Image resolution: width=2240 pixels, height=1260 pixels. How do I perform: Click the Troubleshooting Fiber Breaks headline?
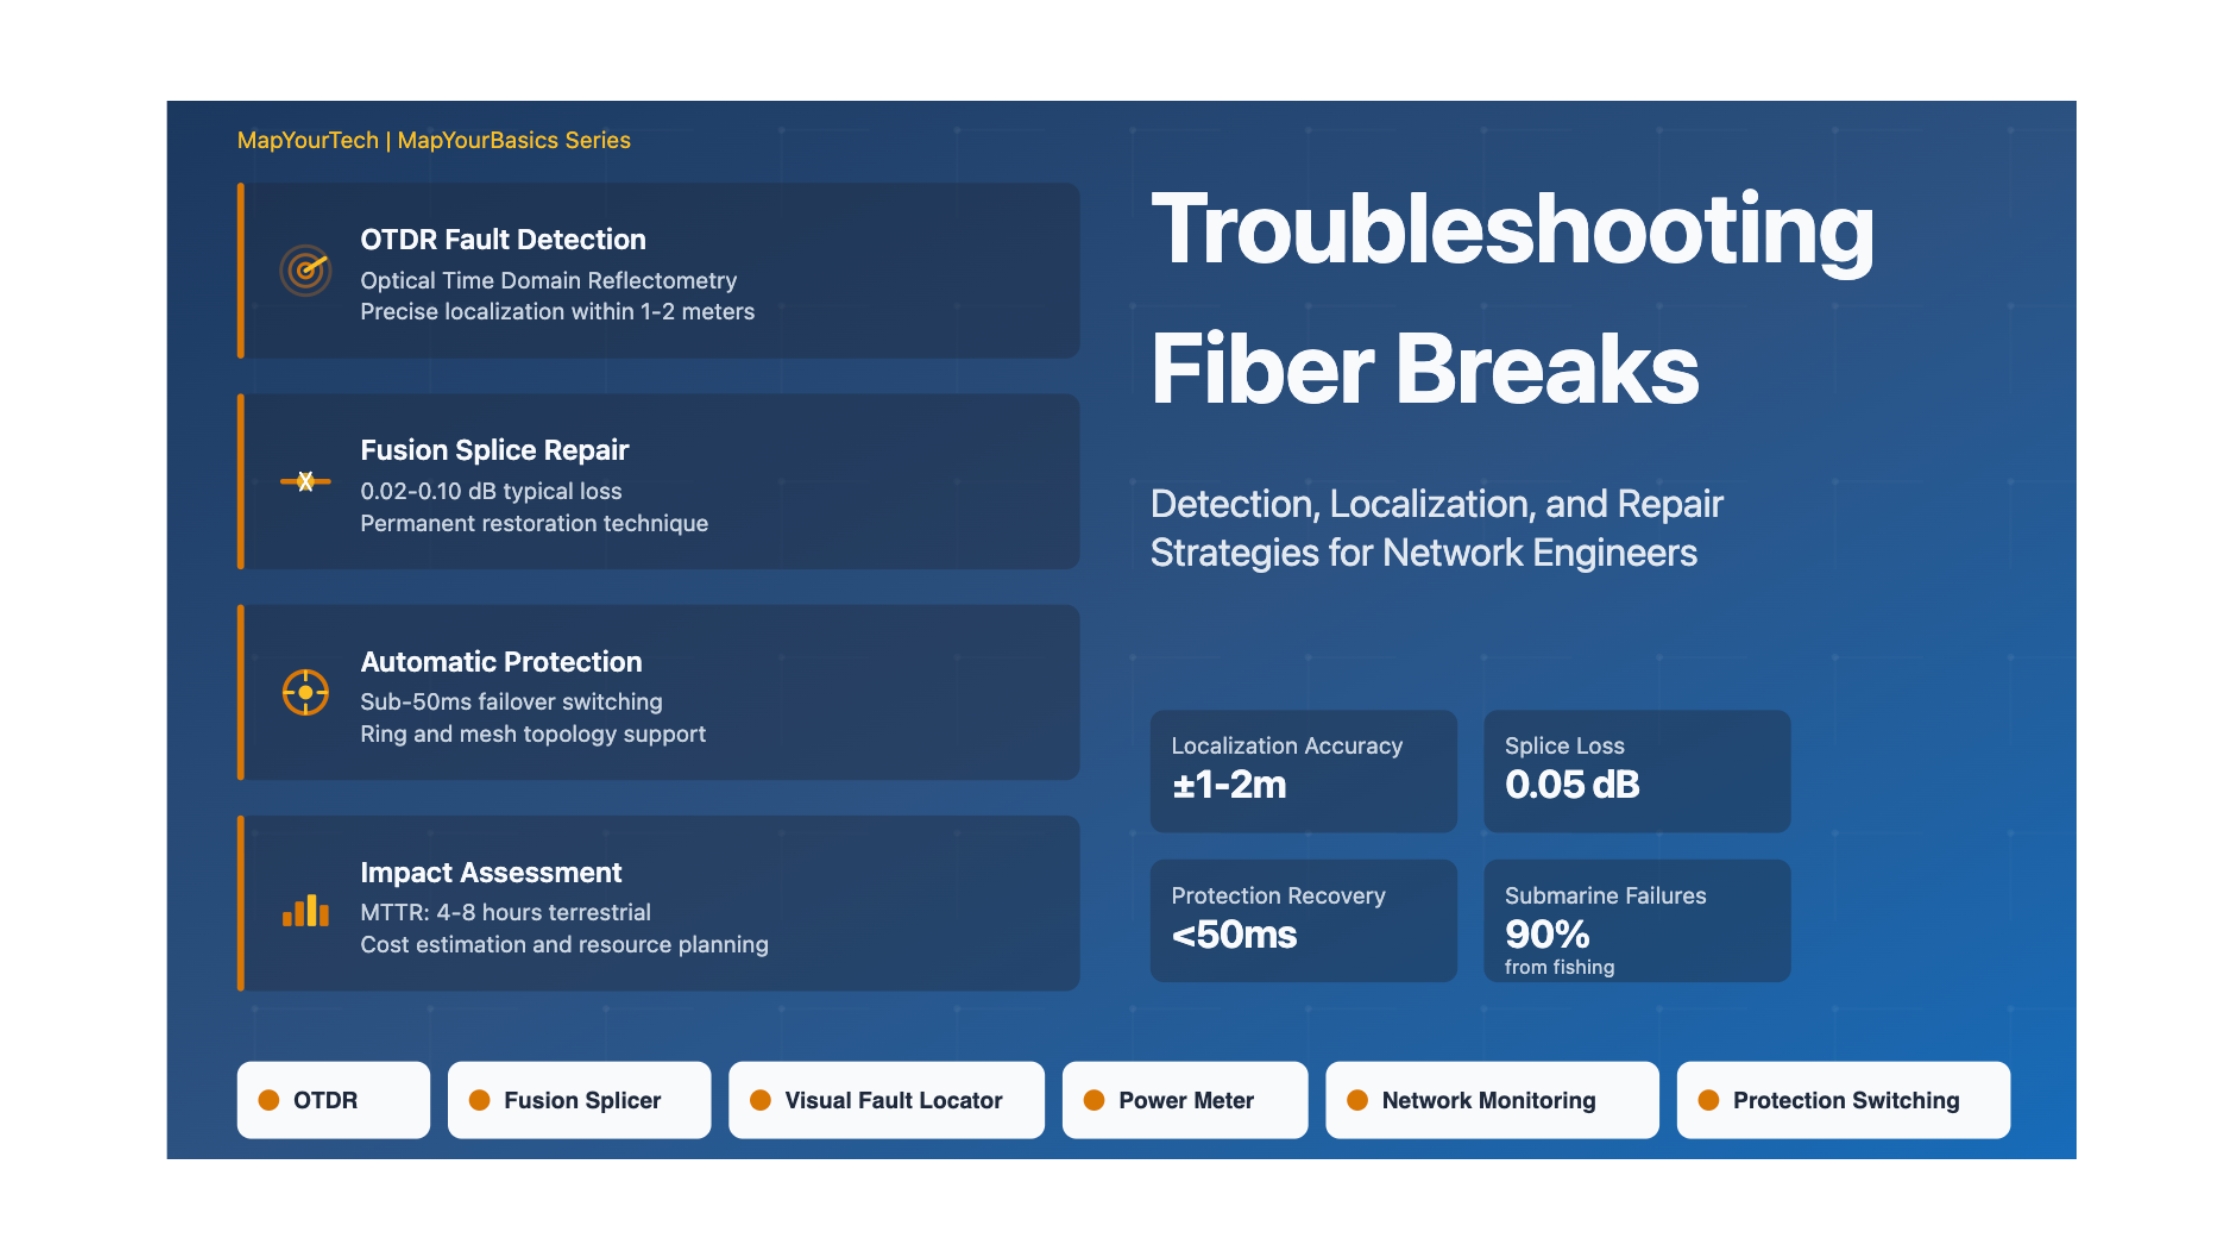(x=1511, y=298)
